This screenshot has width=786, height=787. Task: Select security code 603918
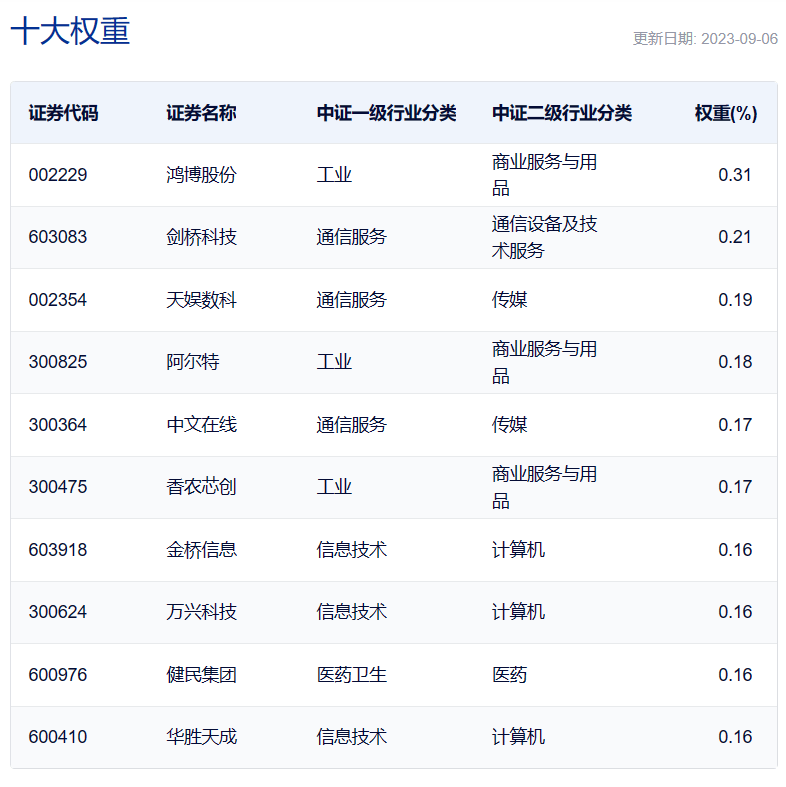[58, 550]
